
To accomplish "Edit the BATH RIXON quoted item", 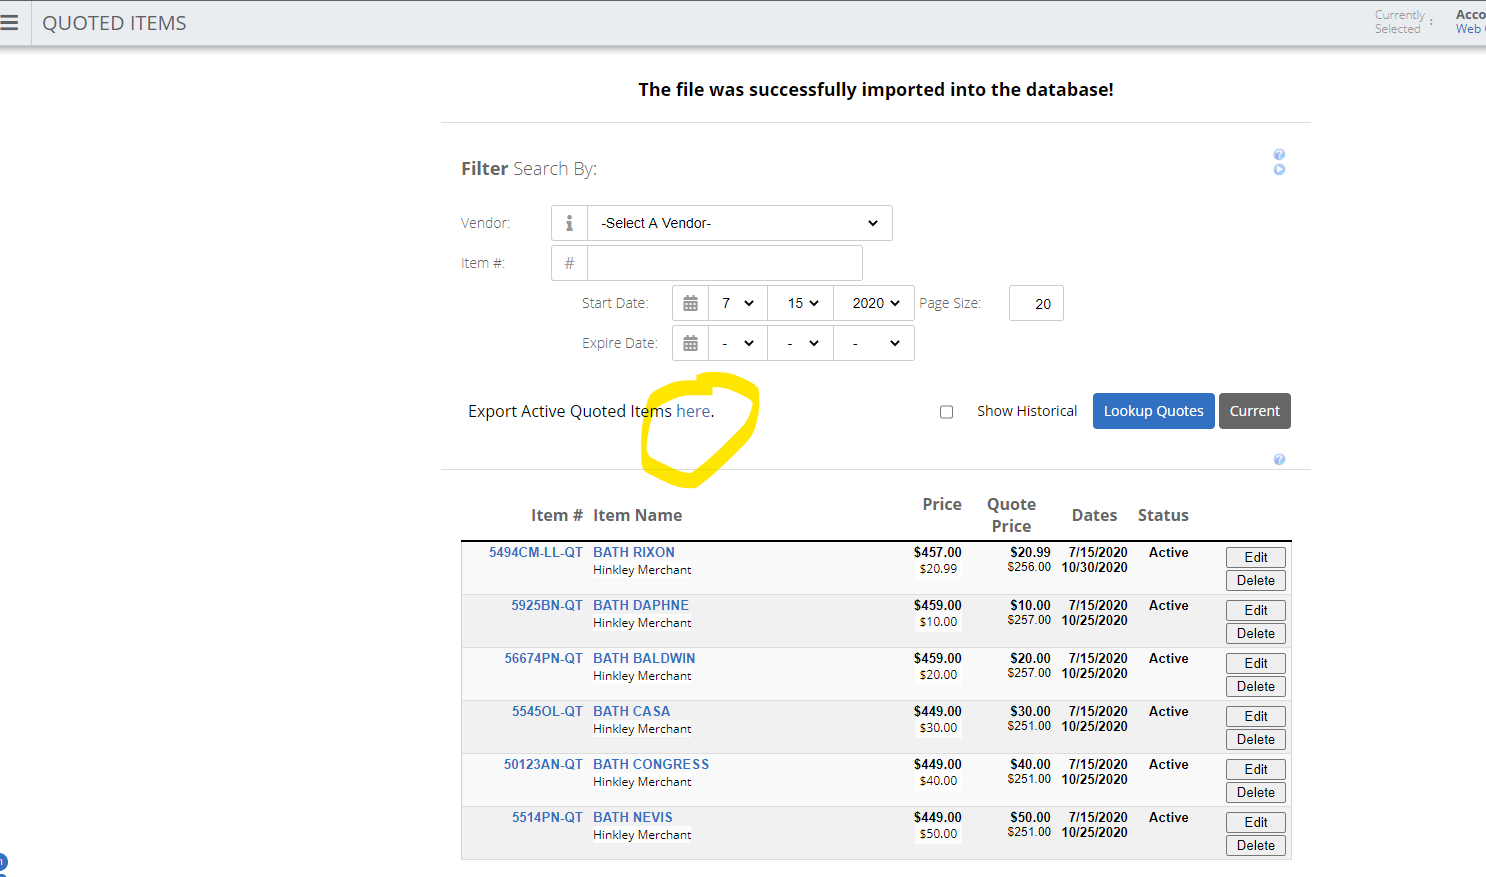I will [x=1255, y=557].
